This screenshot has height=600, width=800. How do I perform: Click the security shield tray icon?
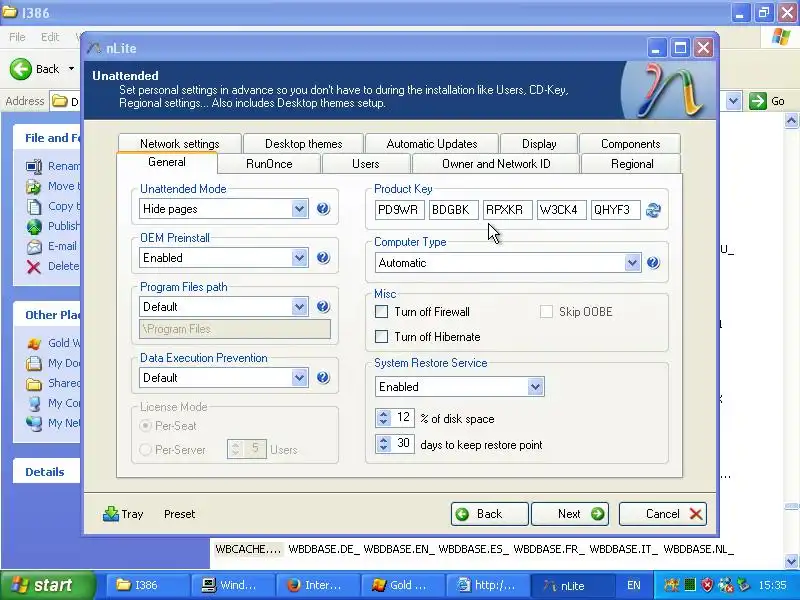(707, 585)
